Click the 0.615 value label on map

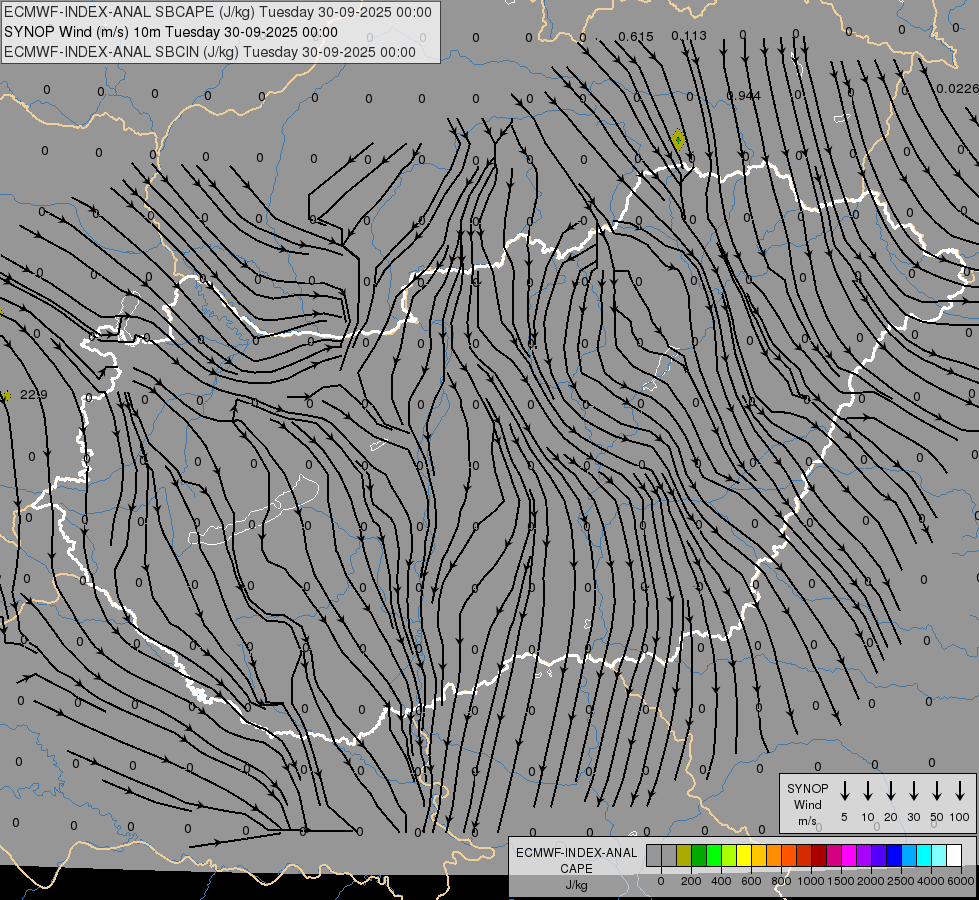(x=636, y=37)
